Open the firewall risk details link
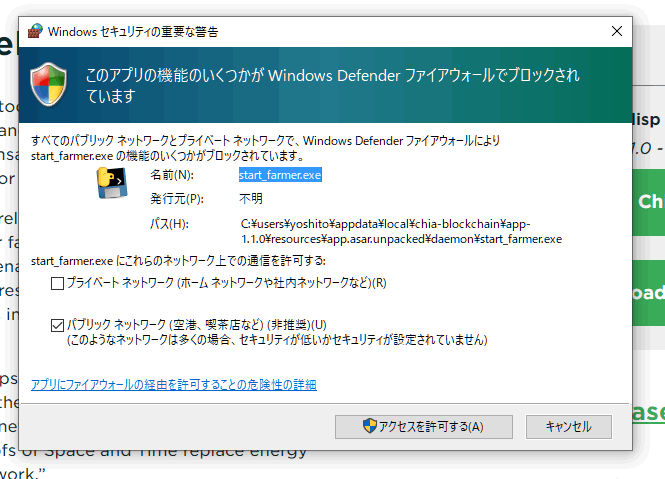 click(x=174, y=384)
